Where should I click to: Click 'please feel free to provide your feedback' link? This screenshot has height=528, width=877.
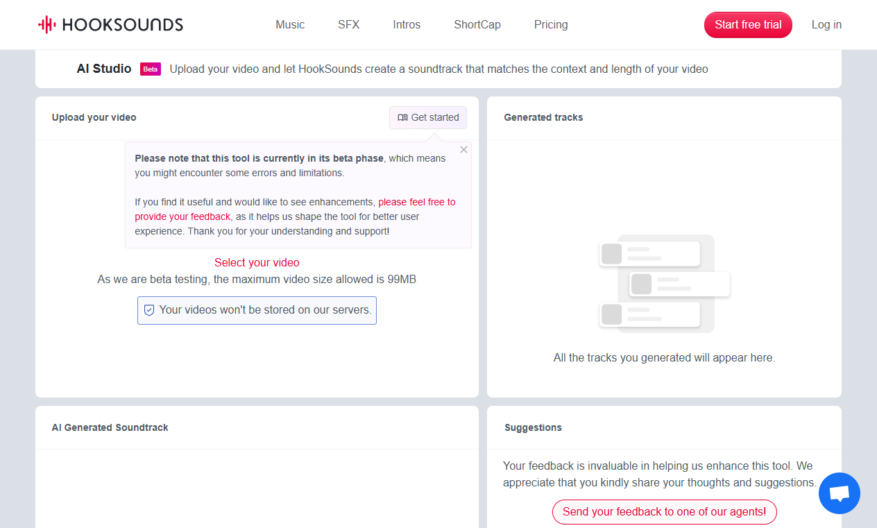295,209
